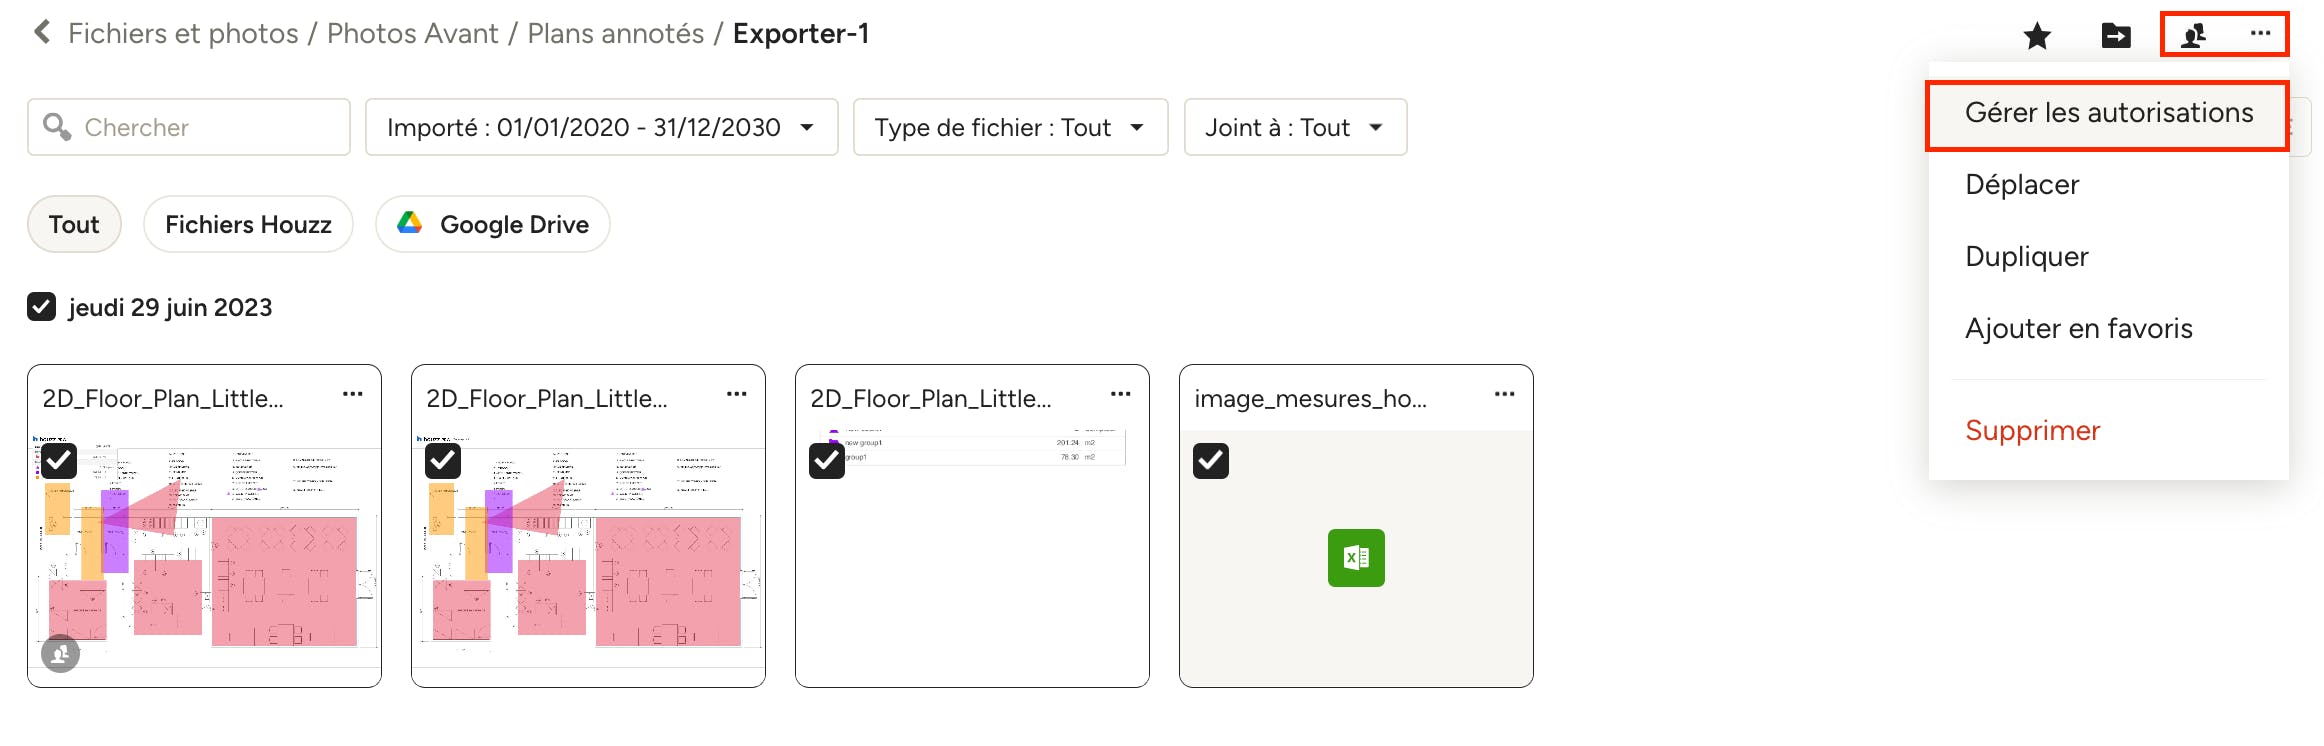Click the back chevron in breadcrumb
The image size is (2324, 746).
point(42,32)
